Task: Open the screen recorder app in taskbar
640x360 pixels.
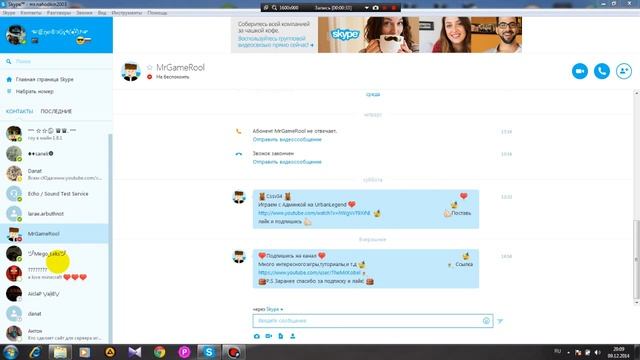Action: 233,352
